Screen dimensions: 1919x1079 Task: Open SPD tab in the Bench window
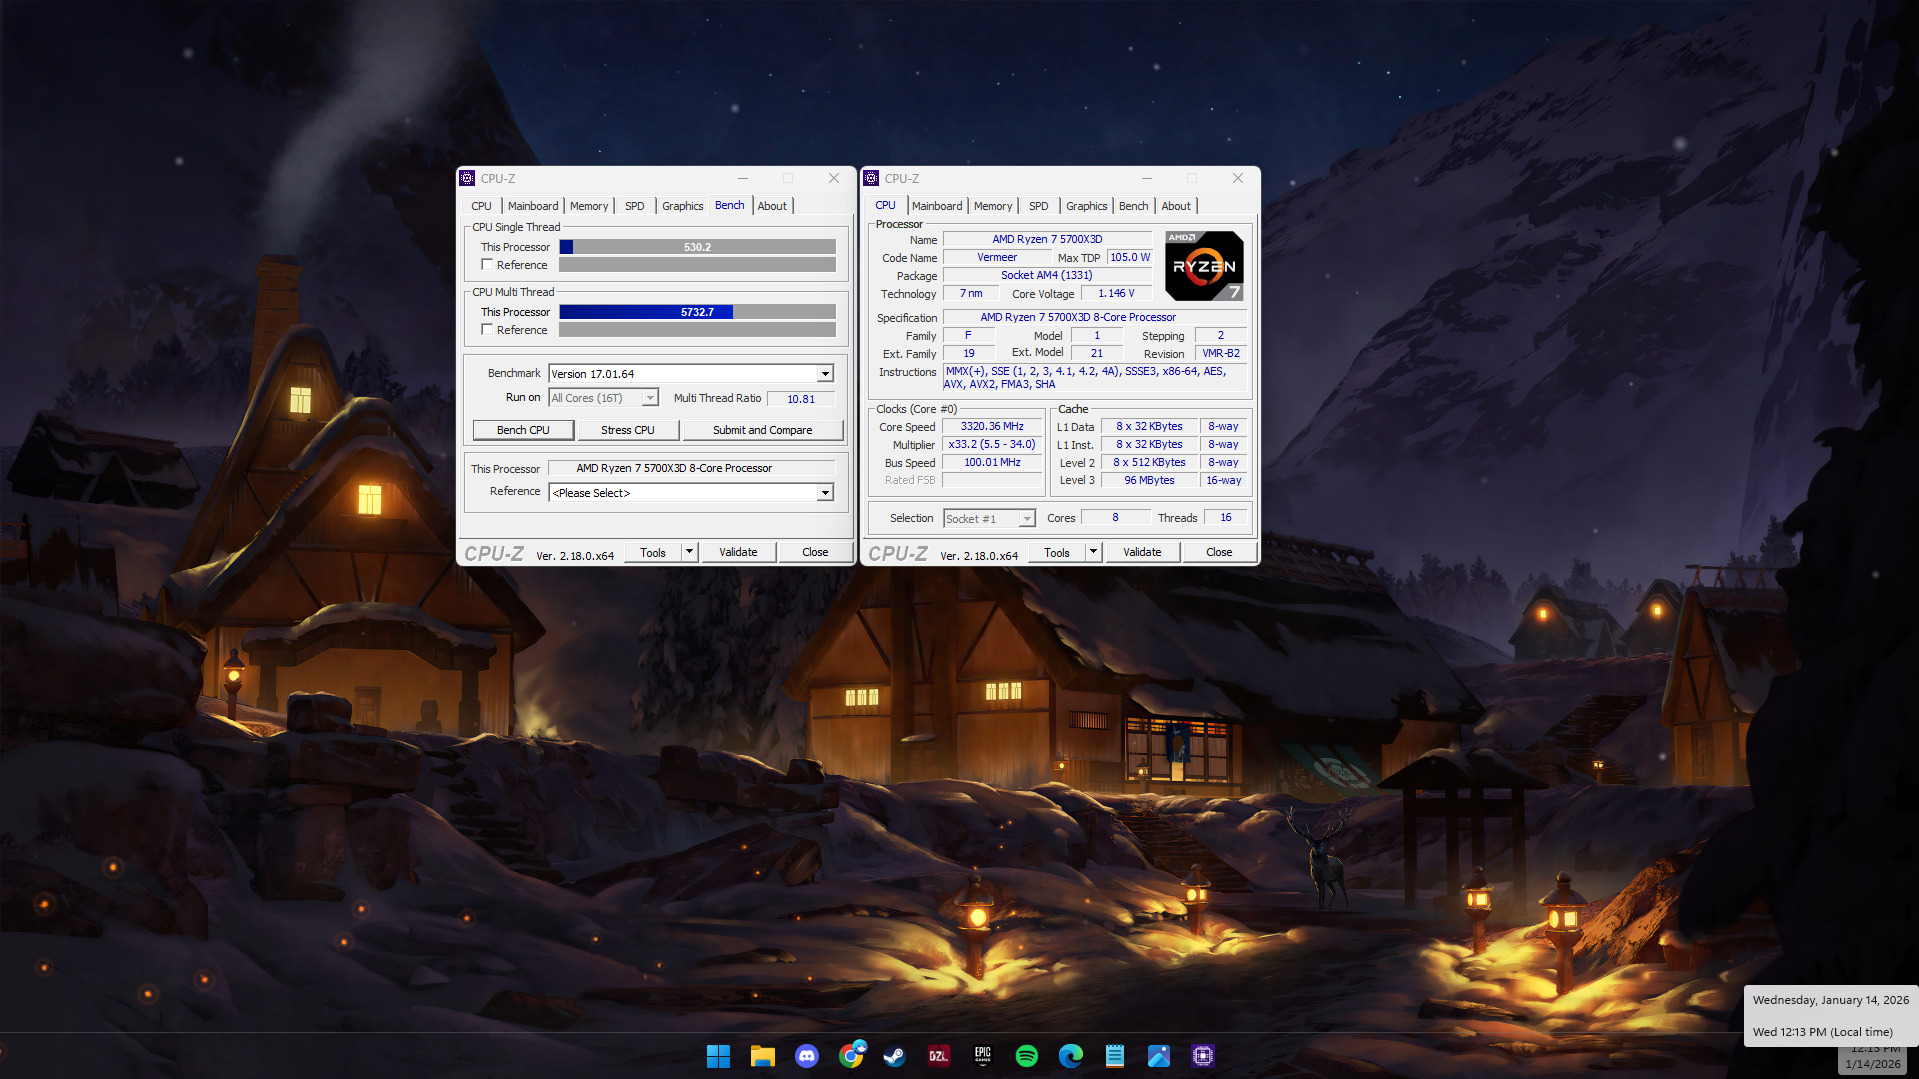635,206
